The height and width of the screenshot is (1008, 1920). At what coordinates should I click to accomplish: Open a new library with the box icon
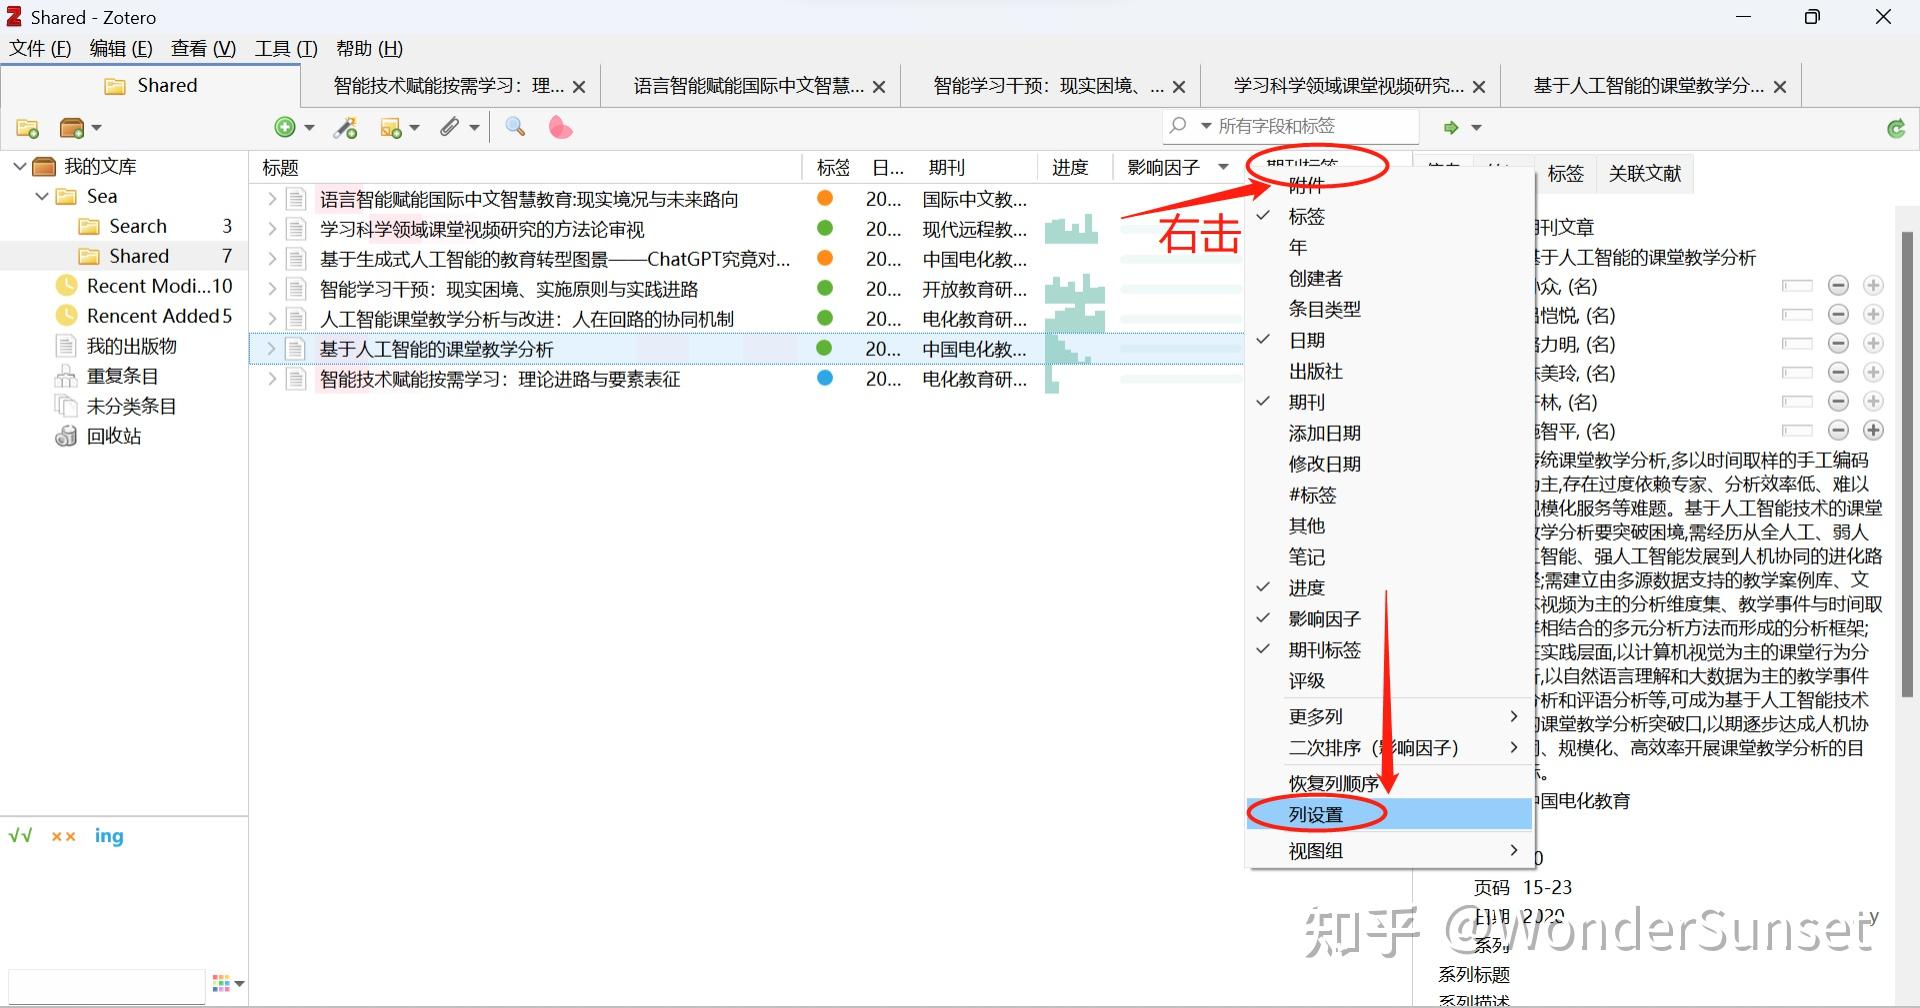(x=72, y=127)
